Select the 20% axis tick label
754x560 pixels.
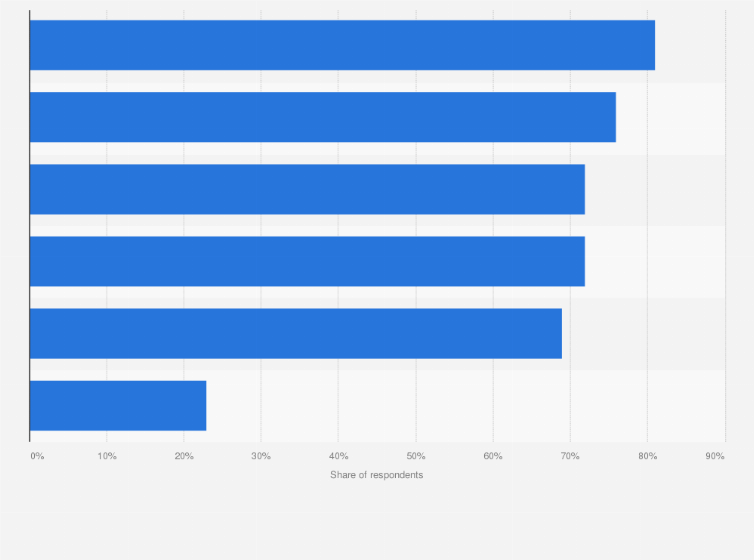[184, 456]
